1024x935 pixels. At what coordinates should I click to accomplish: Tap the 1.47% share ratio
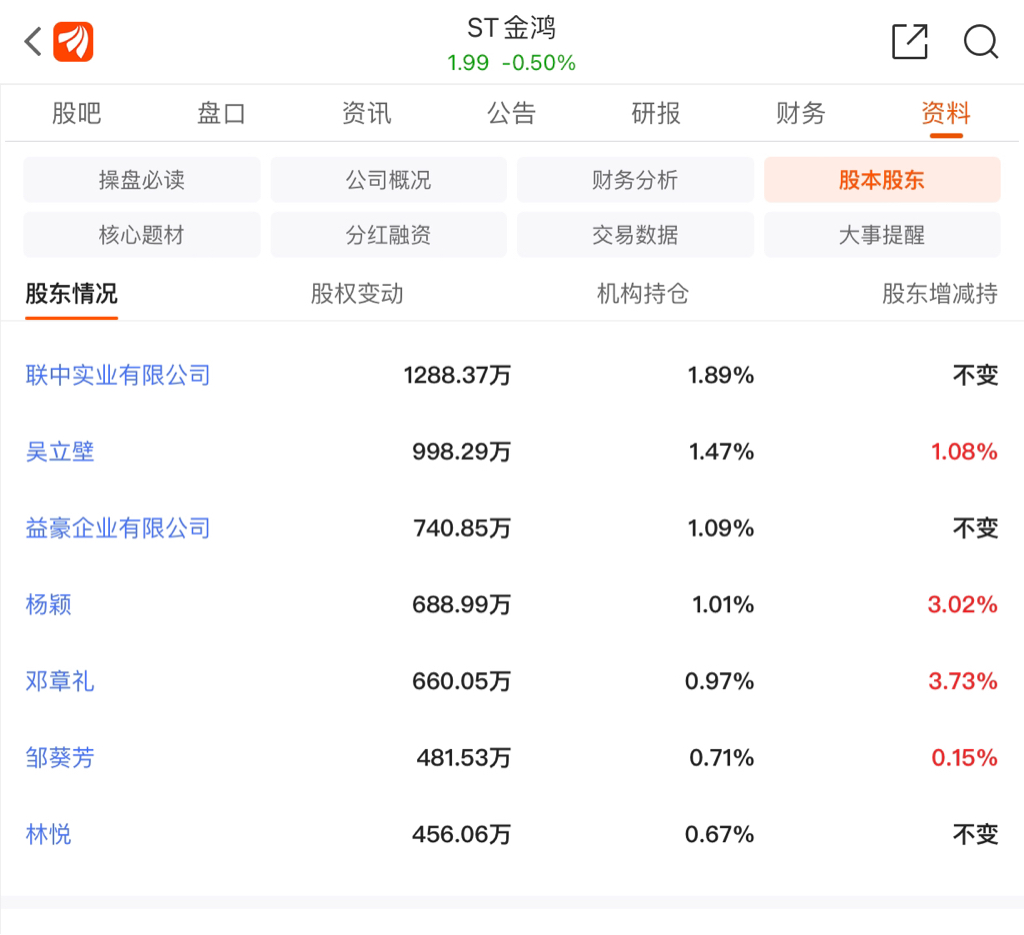pos(722,452)
